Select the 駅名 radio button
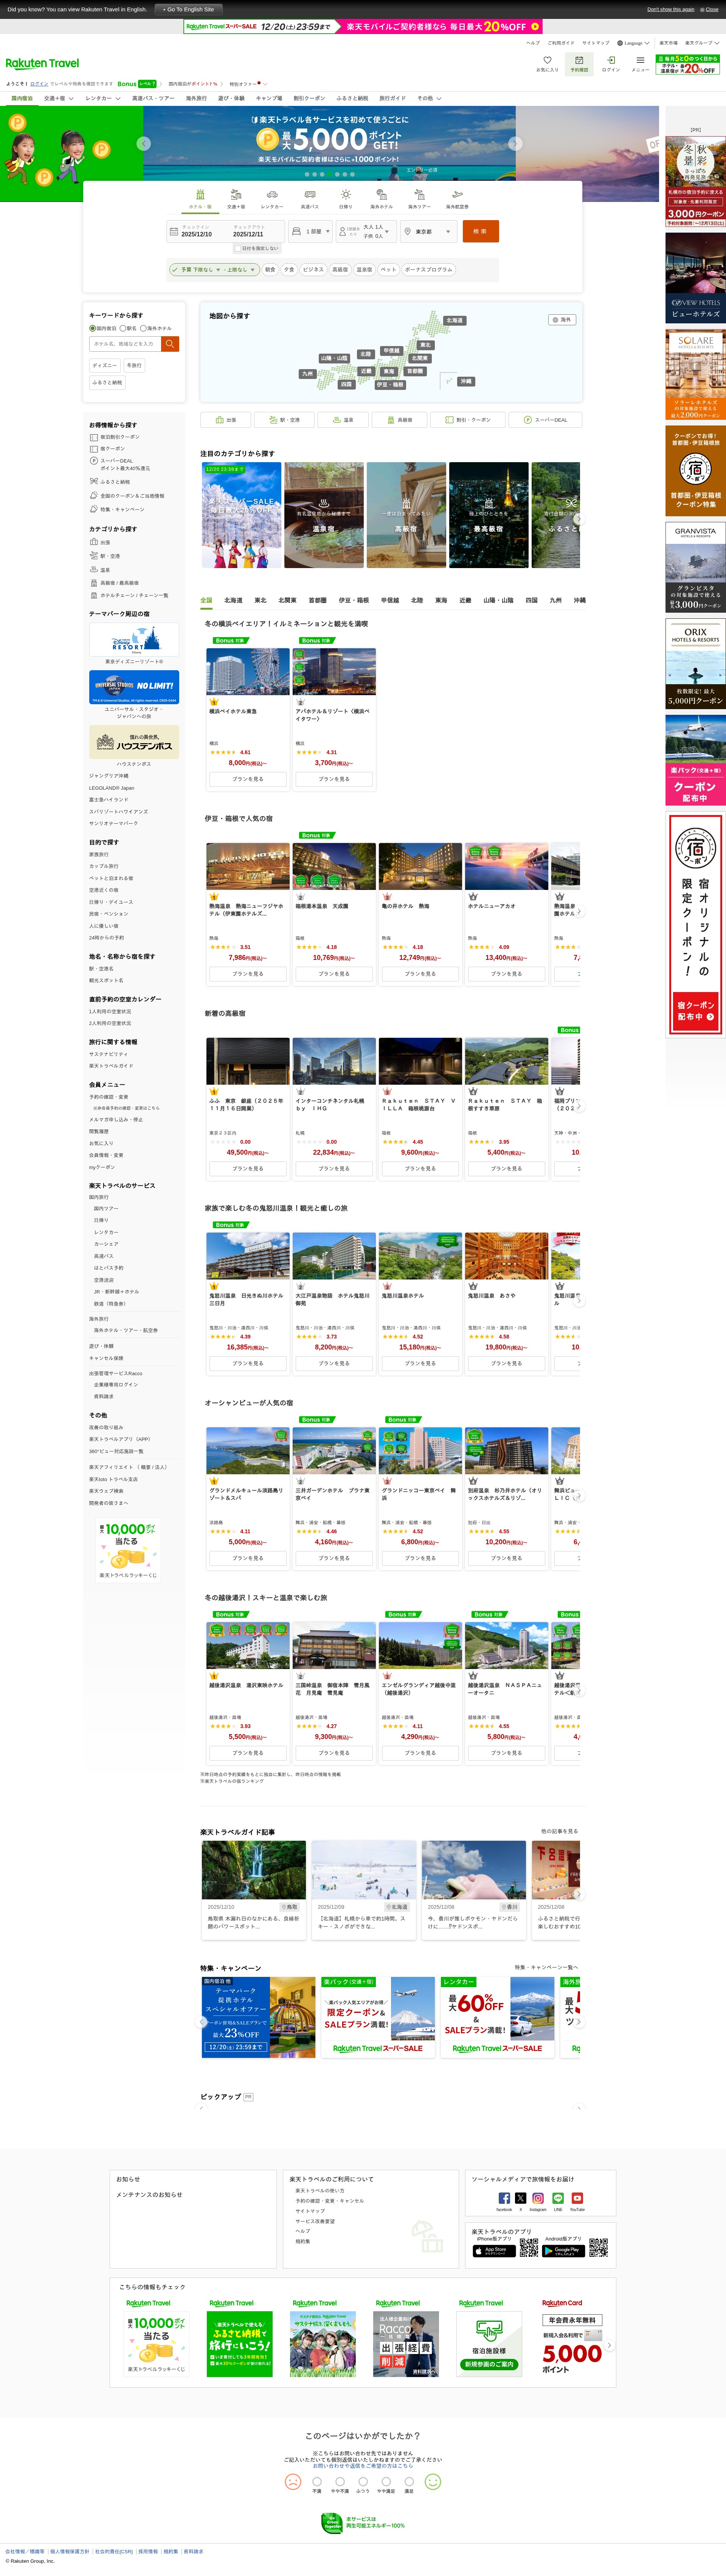Screen dimensions: 726x2576 (123, 328)
